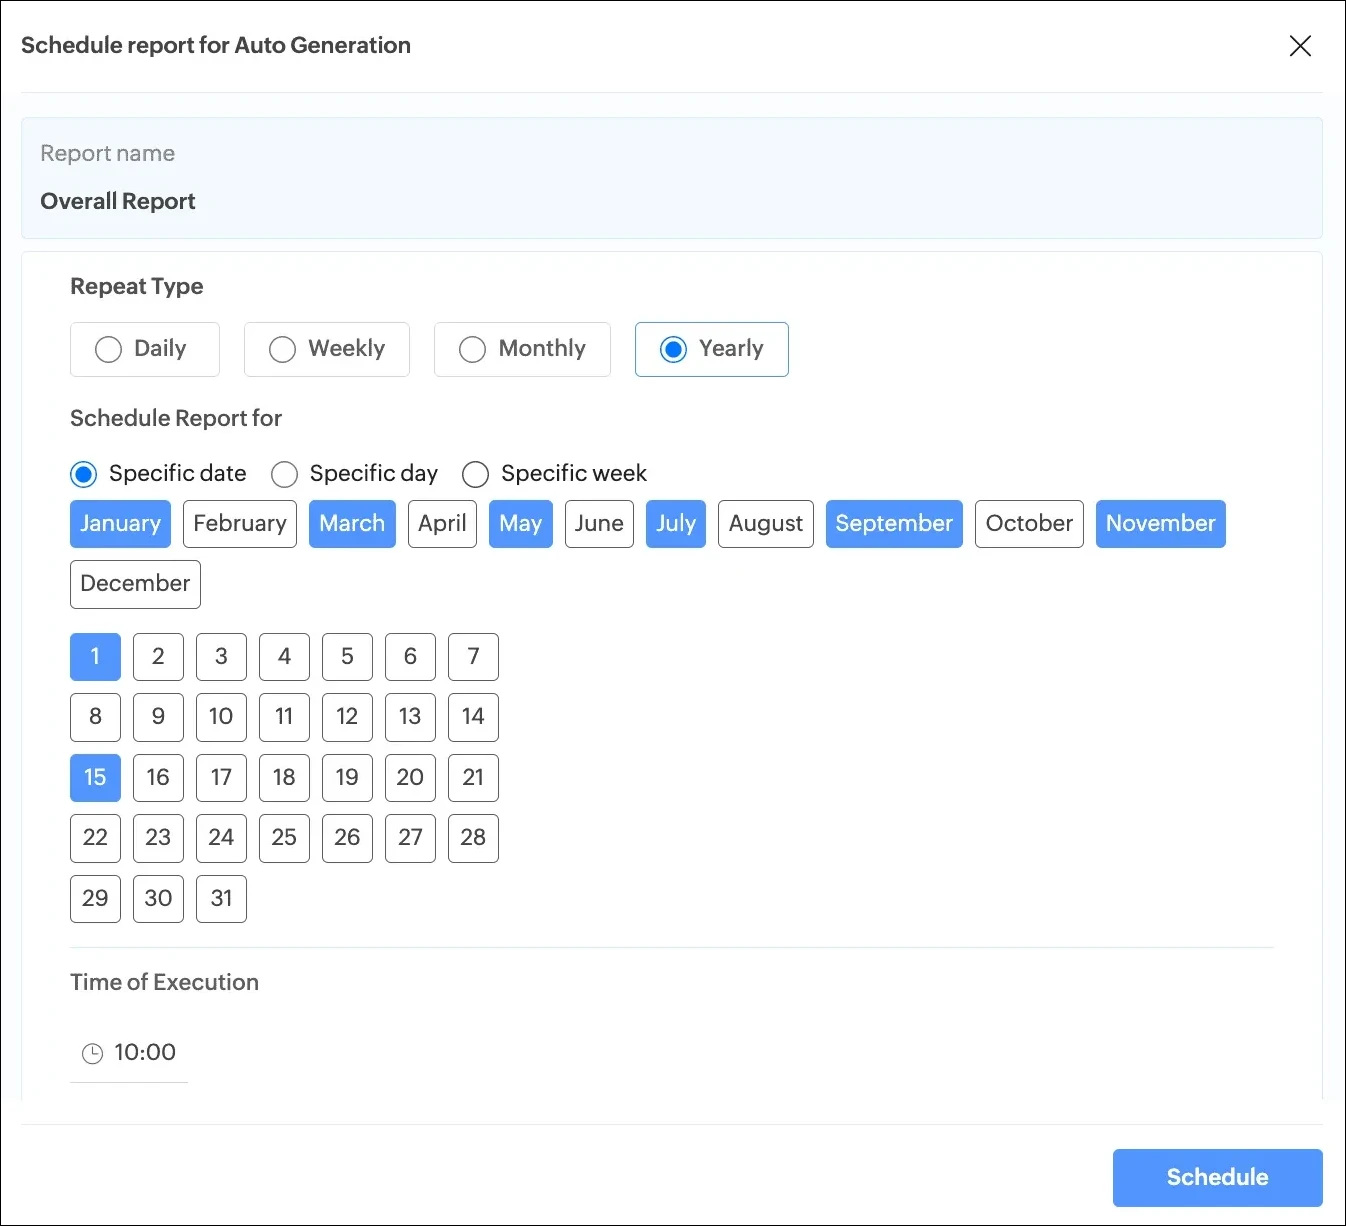Pick the Specific day option
1346x1226 pixels.
point(285,474)
